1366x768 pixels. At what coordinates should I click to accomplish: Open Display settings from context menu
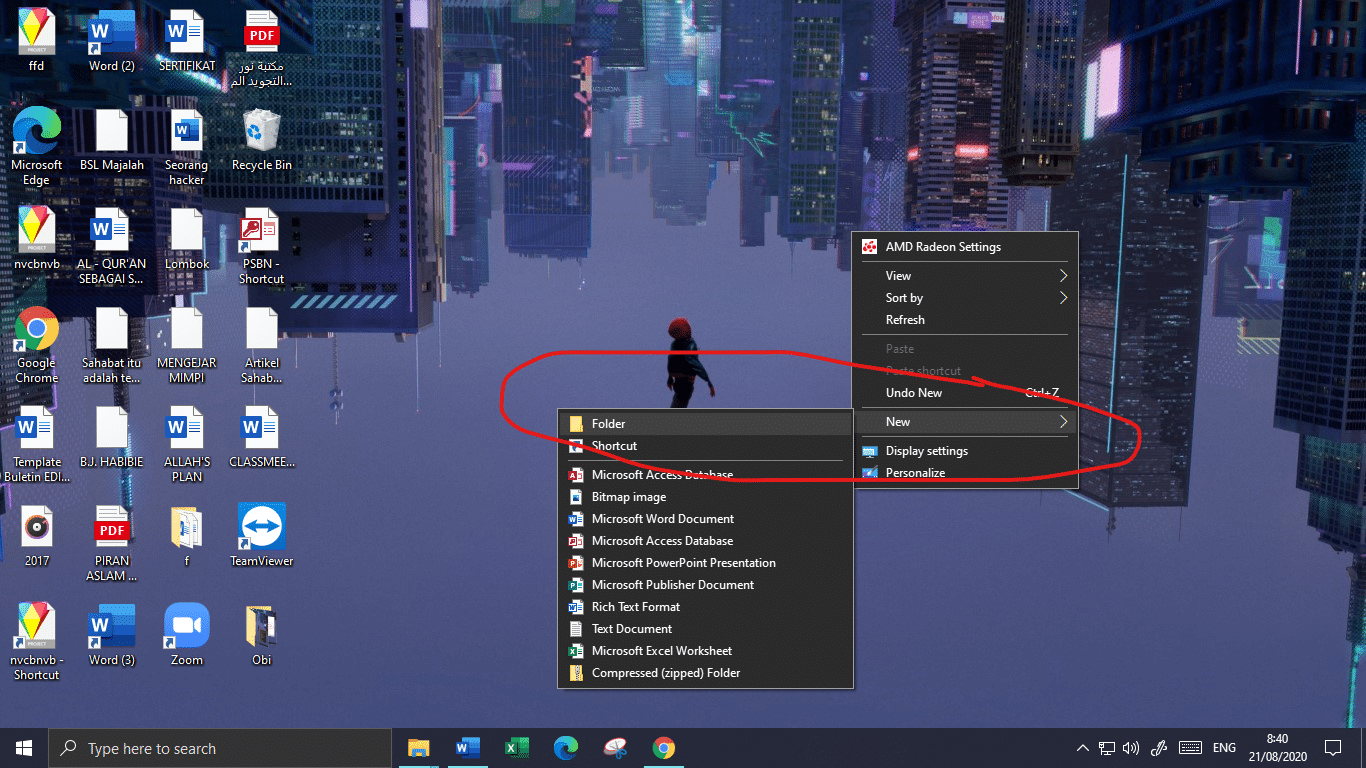click(x=966, y=451)
